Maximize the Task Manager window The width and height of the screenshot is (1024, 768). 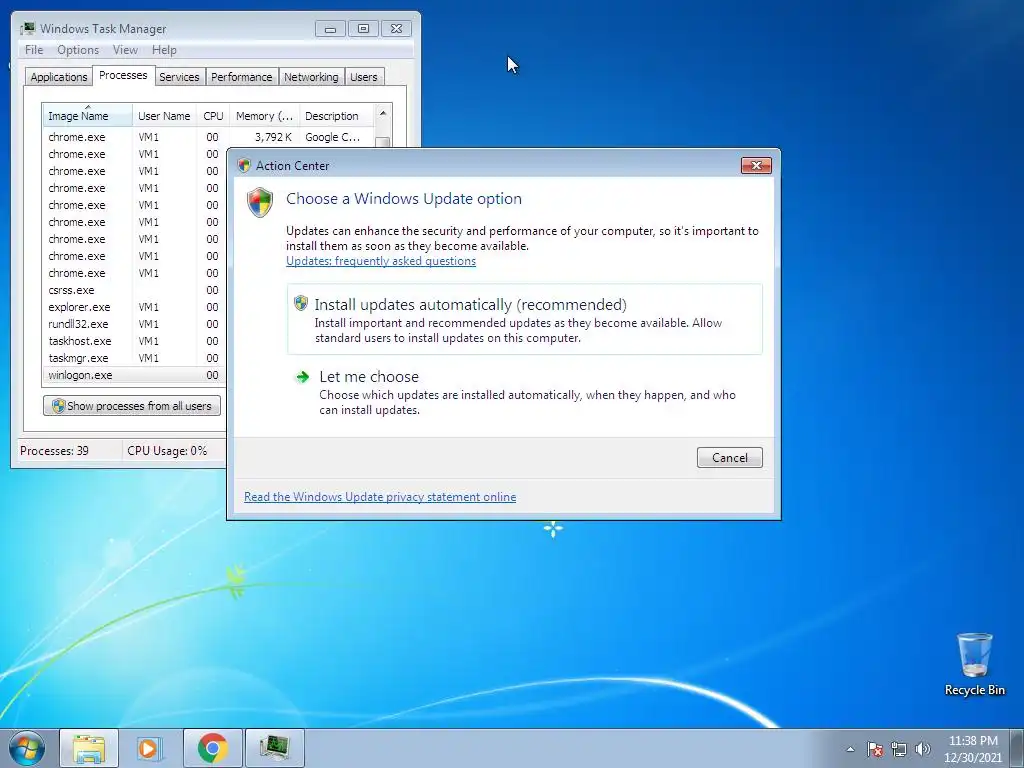[x=363, y=29]
